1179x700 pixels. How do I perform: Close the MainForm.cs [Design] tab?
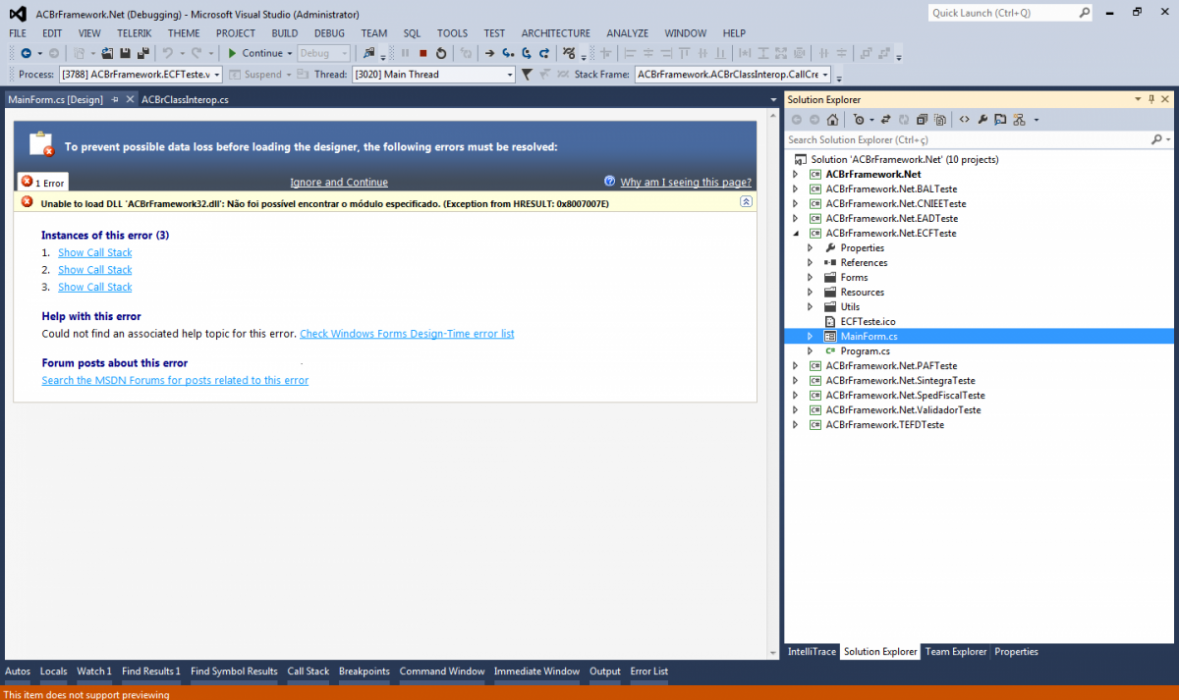130,99
